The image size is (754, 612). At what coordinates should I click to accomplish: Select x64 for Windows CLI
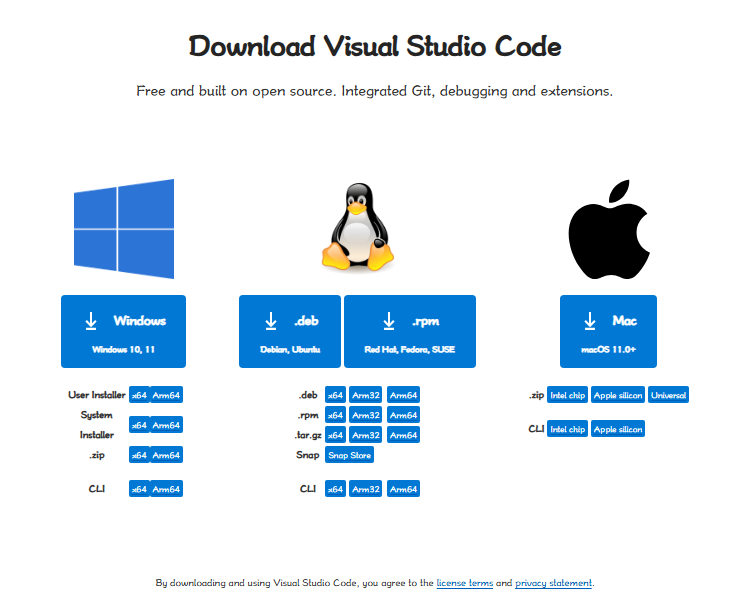pos(139,489)
